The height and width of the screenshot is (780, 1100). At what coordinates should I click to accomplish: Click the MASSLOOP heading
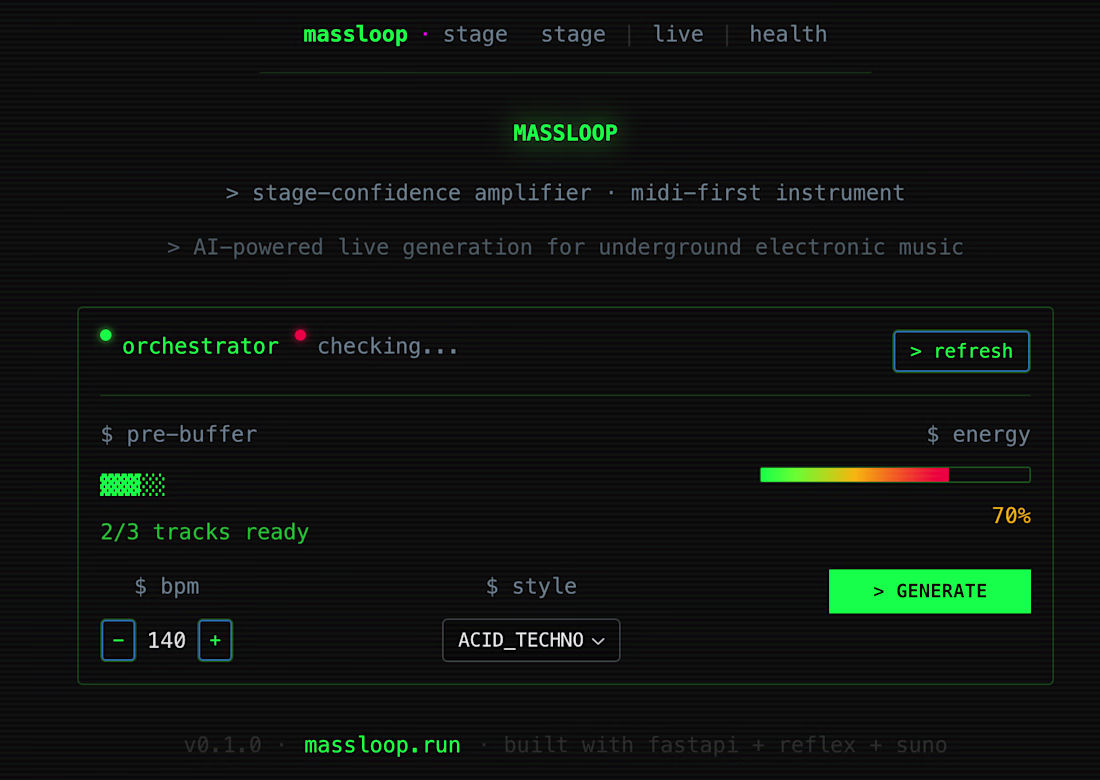(x=565, y=133)
